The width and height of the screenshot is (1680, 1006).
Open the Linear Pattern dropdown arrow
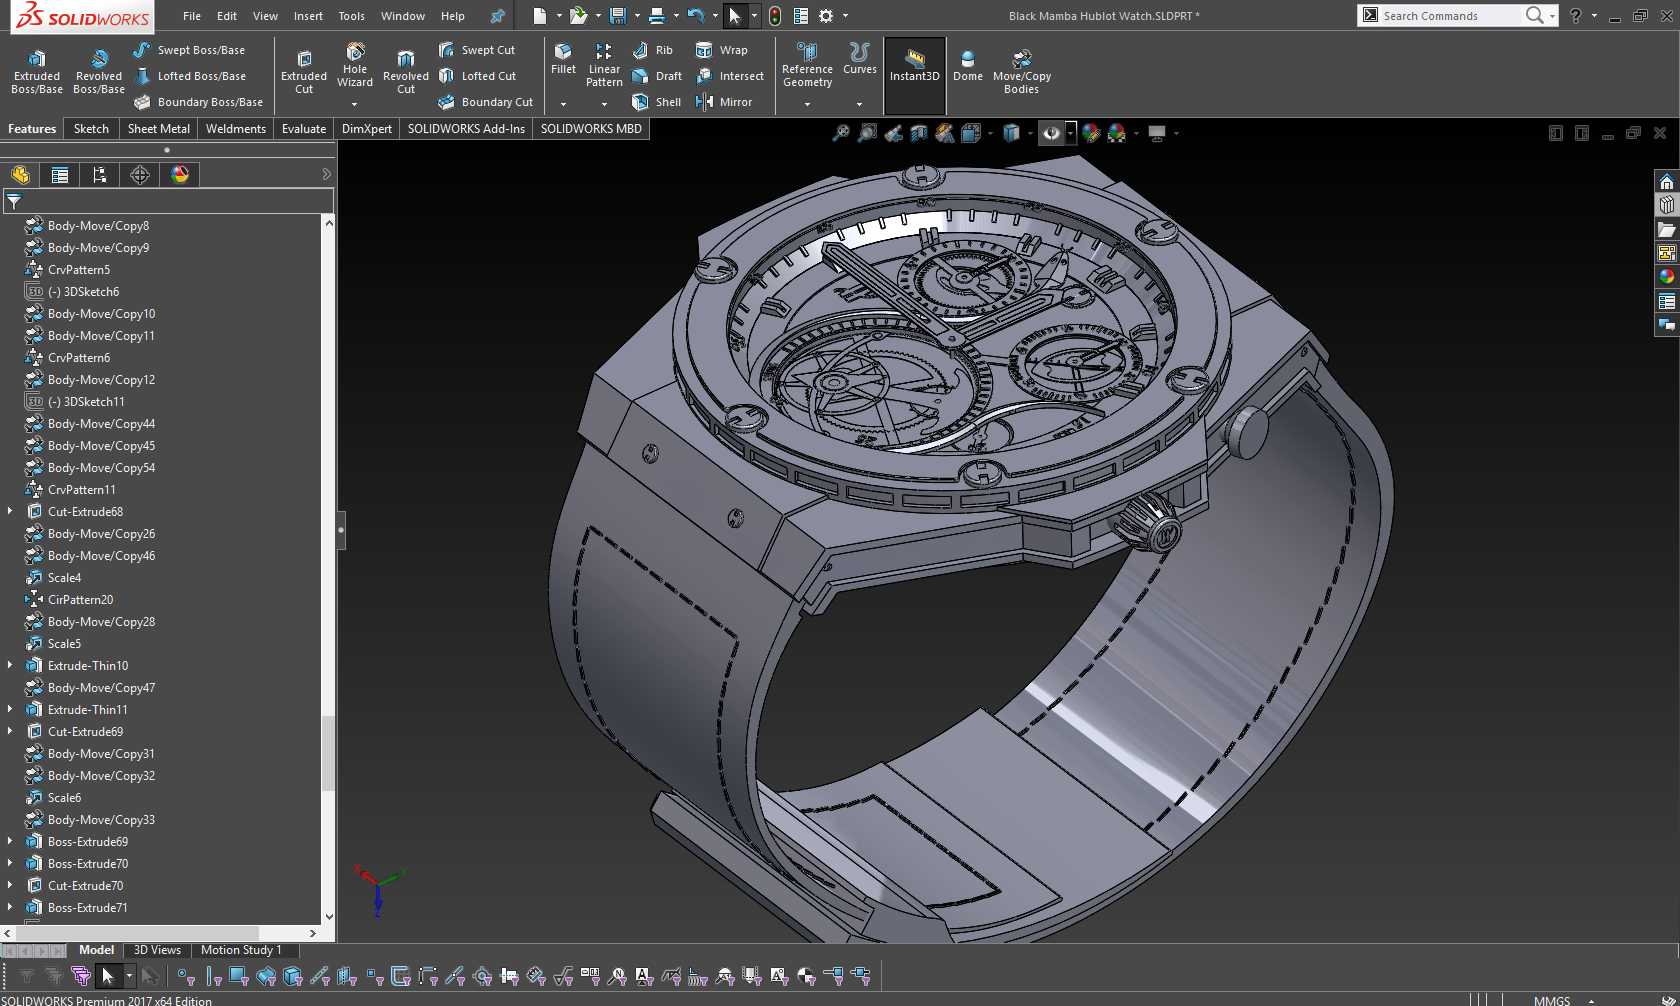[604, 104]
